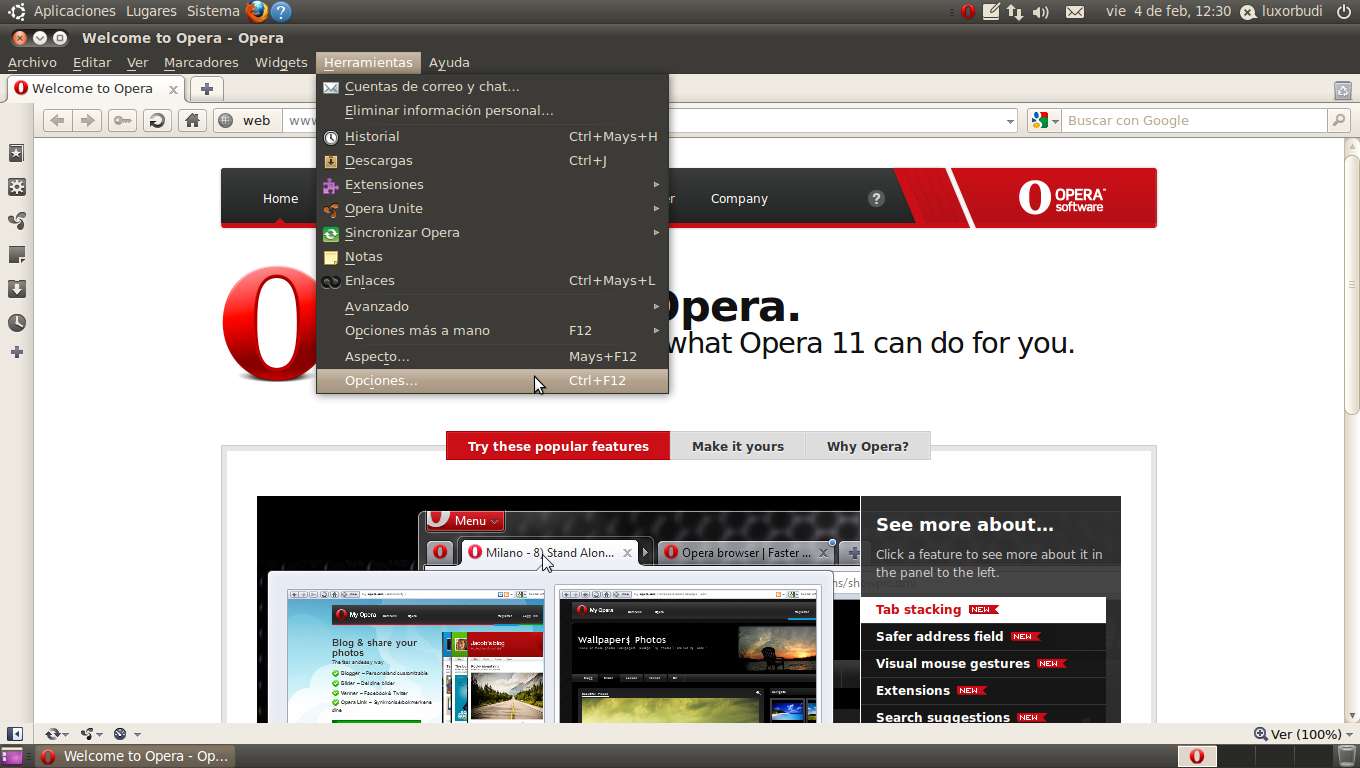Click show desktop icon in bottom panel
This screenshot has width=1360, height=768.
[x=12, y=756]
